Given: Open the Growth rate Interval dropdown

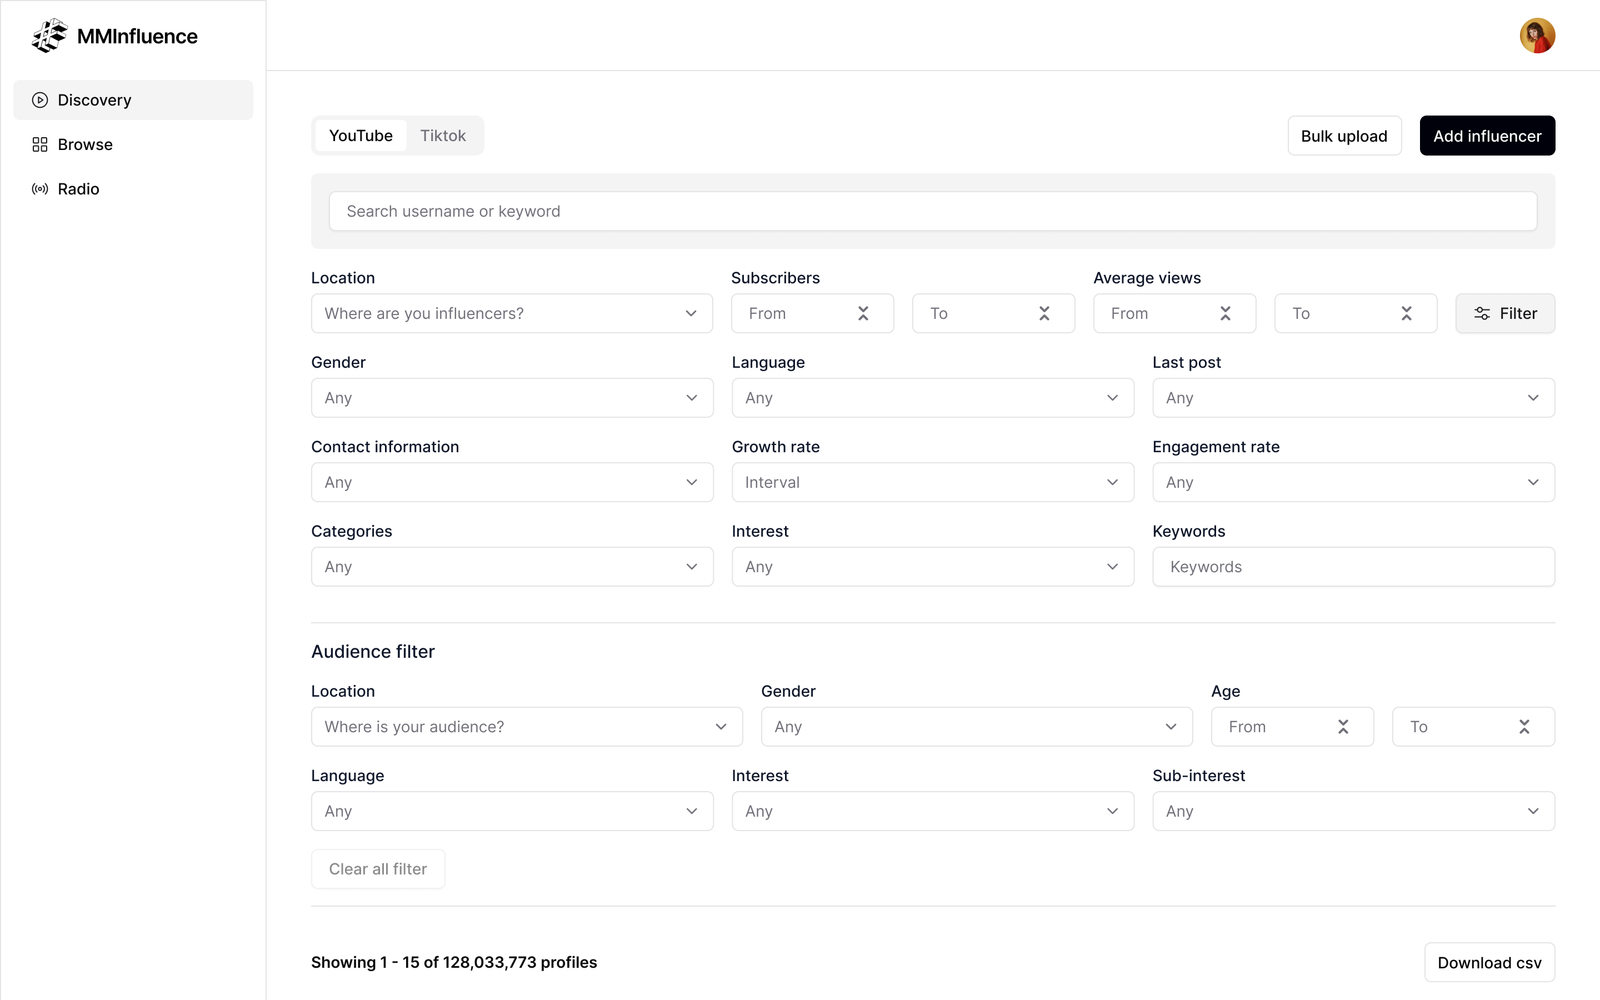Looking at the screenshot, I should [932, 483].
